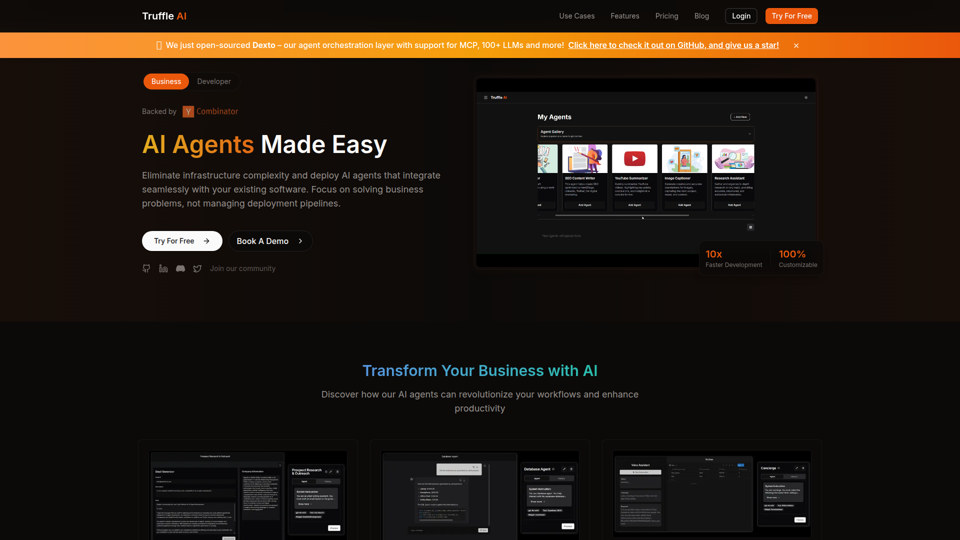Click the orange Try For Free header button
This screenshot has height=540, width=960.
click(791, 16)
